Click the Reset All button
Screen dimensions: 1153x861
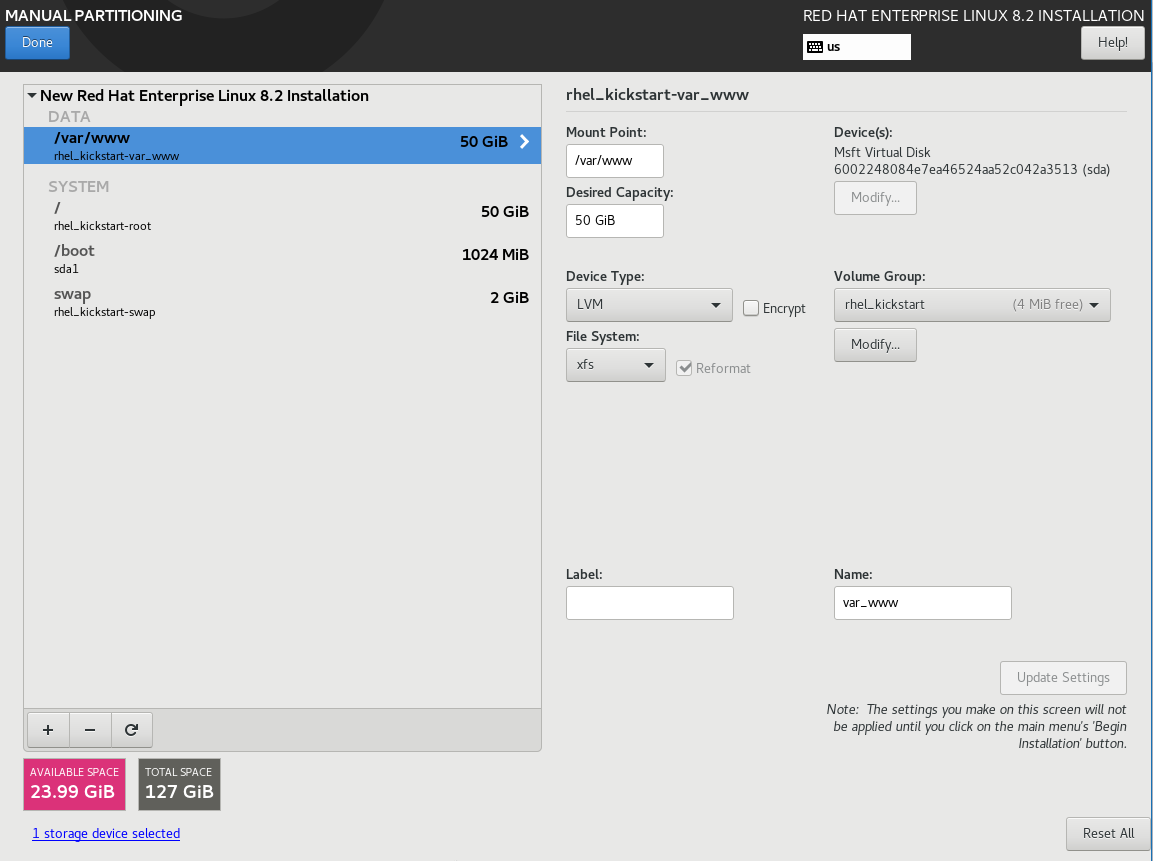point(1108,834)
